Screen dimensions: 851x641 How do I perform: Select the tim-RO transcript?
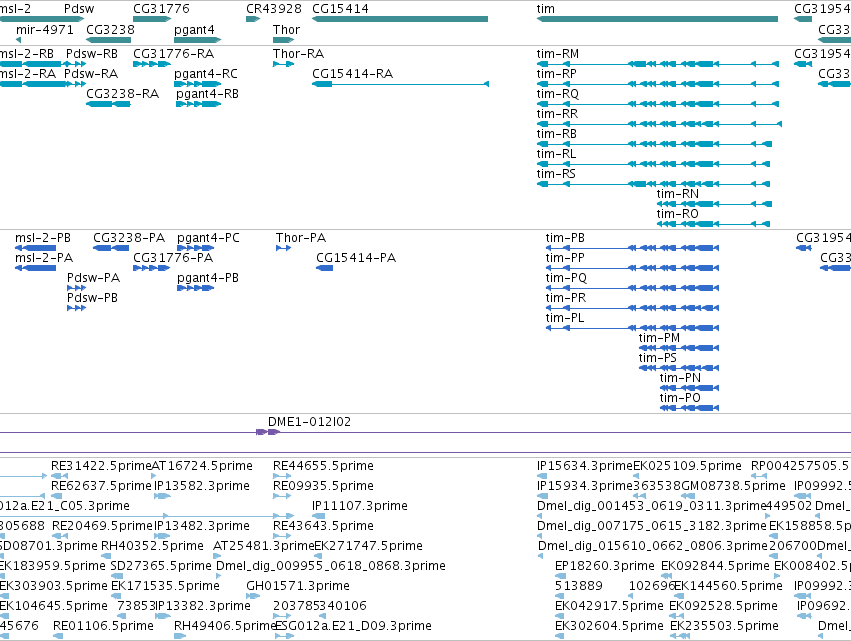coord(713,225)
